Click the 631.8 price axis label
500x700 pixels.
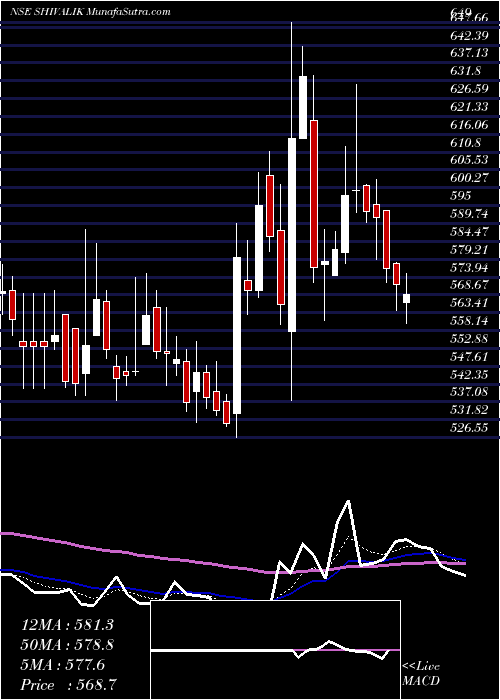(466, 71)
